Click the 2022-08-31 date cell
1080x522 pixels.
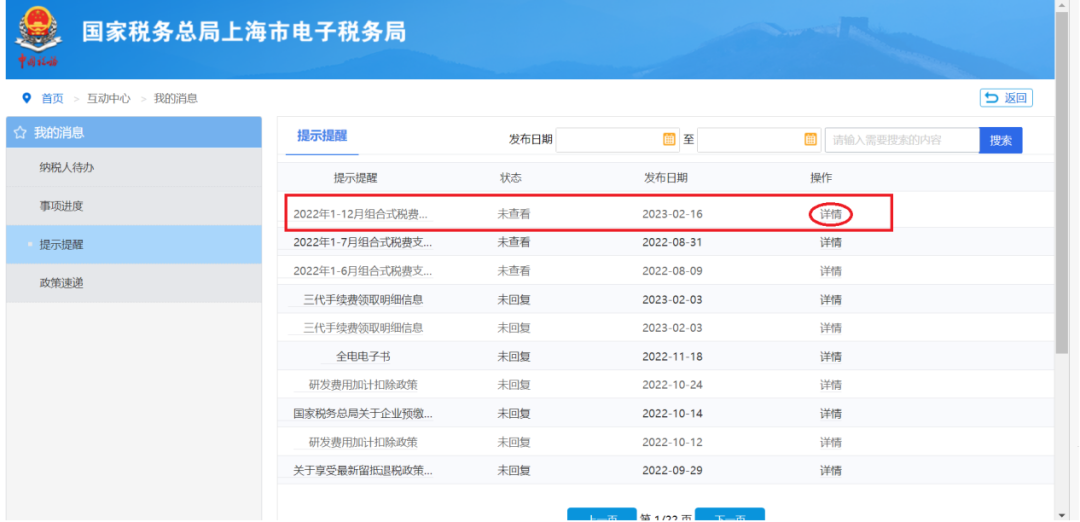(x=672, y=242)
